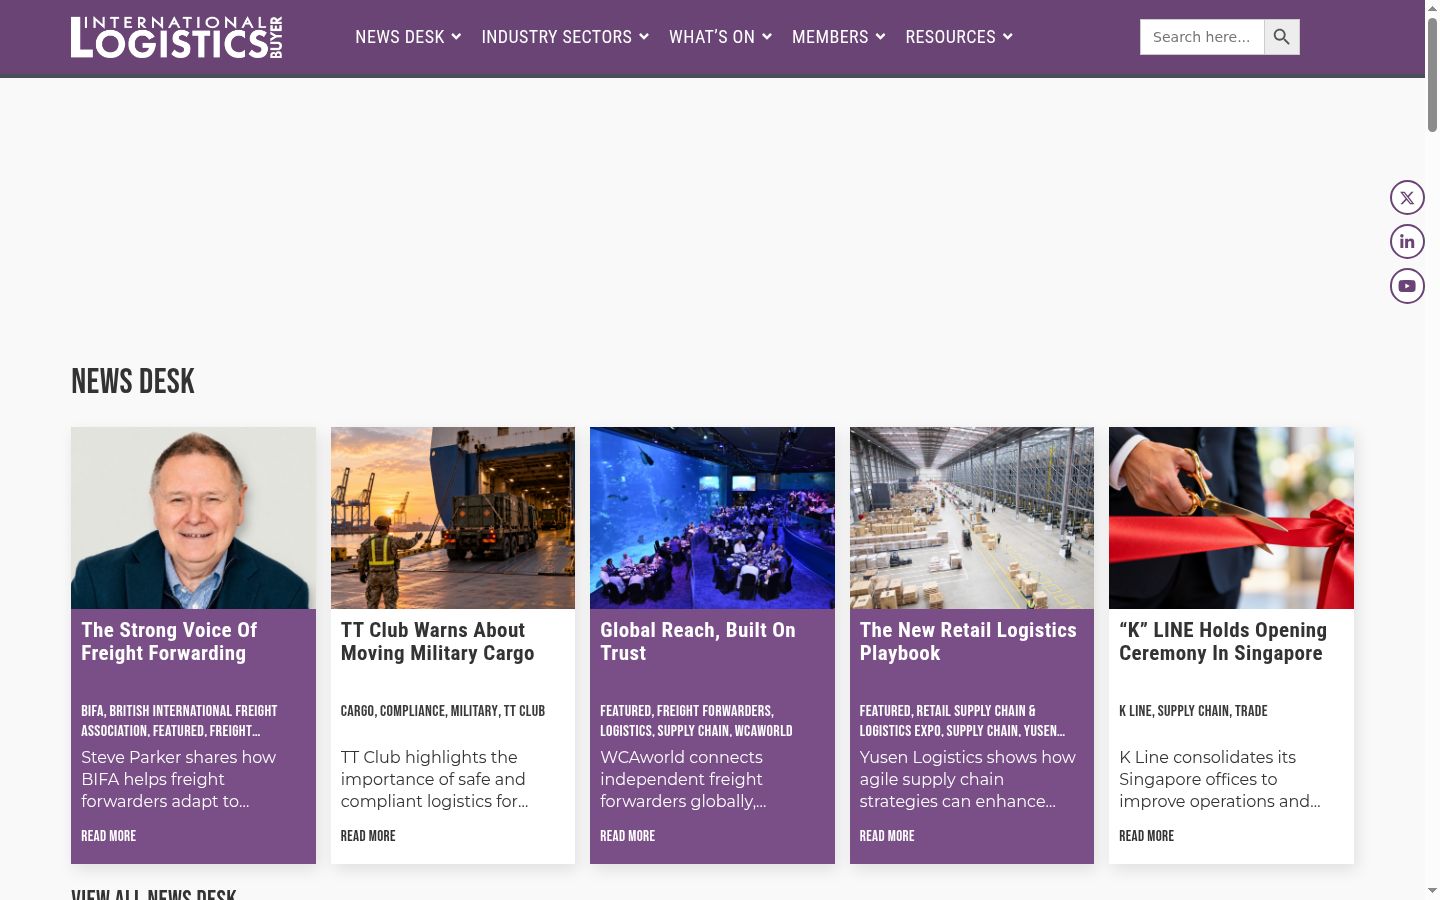Click READ MORE under TT Club article

pyautogui.click(x=368, y=836)
